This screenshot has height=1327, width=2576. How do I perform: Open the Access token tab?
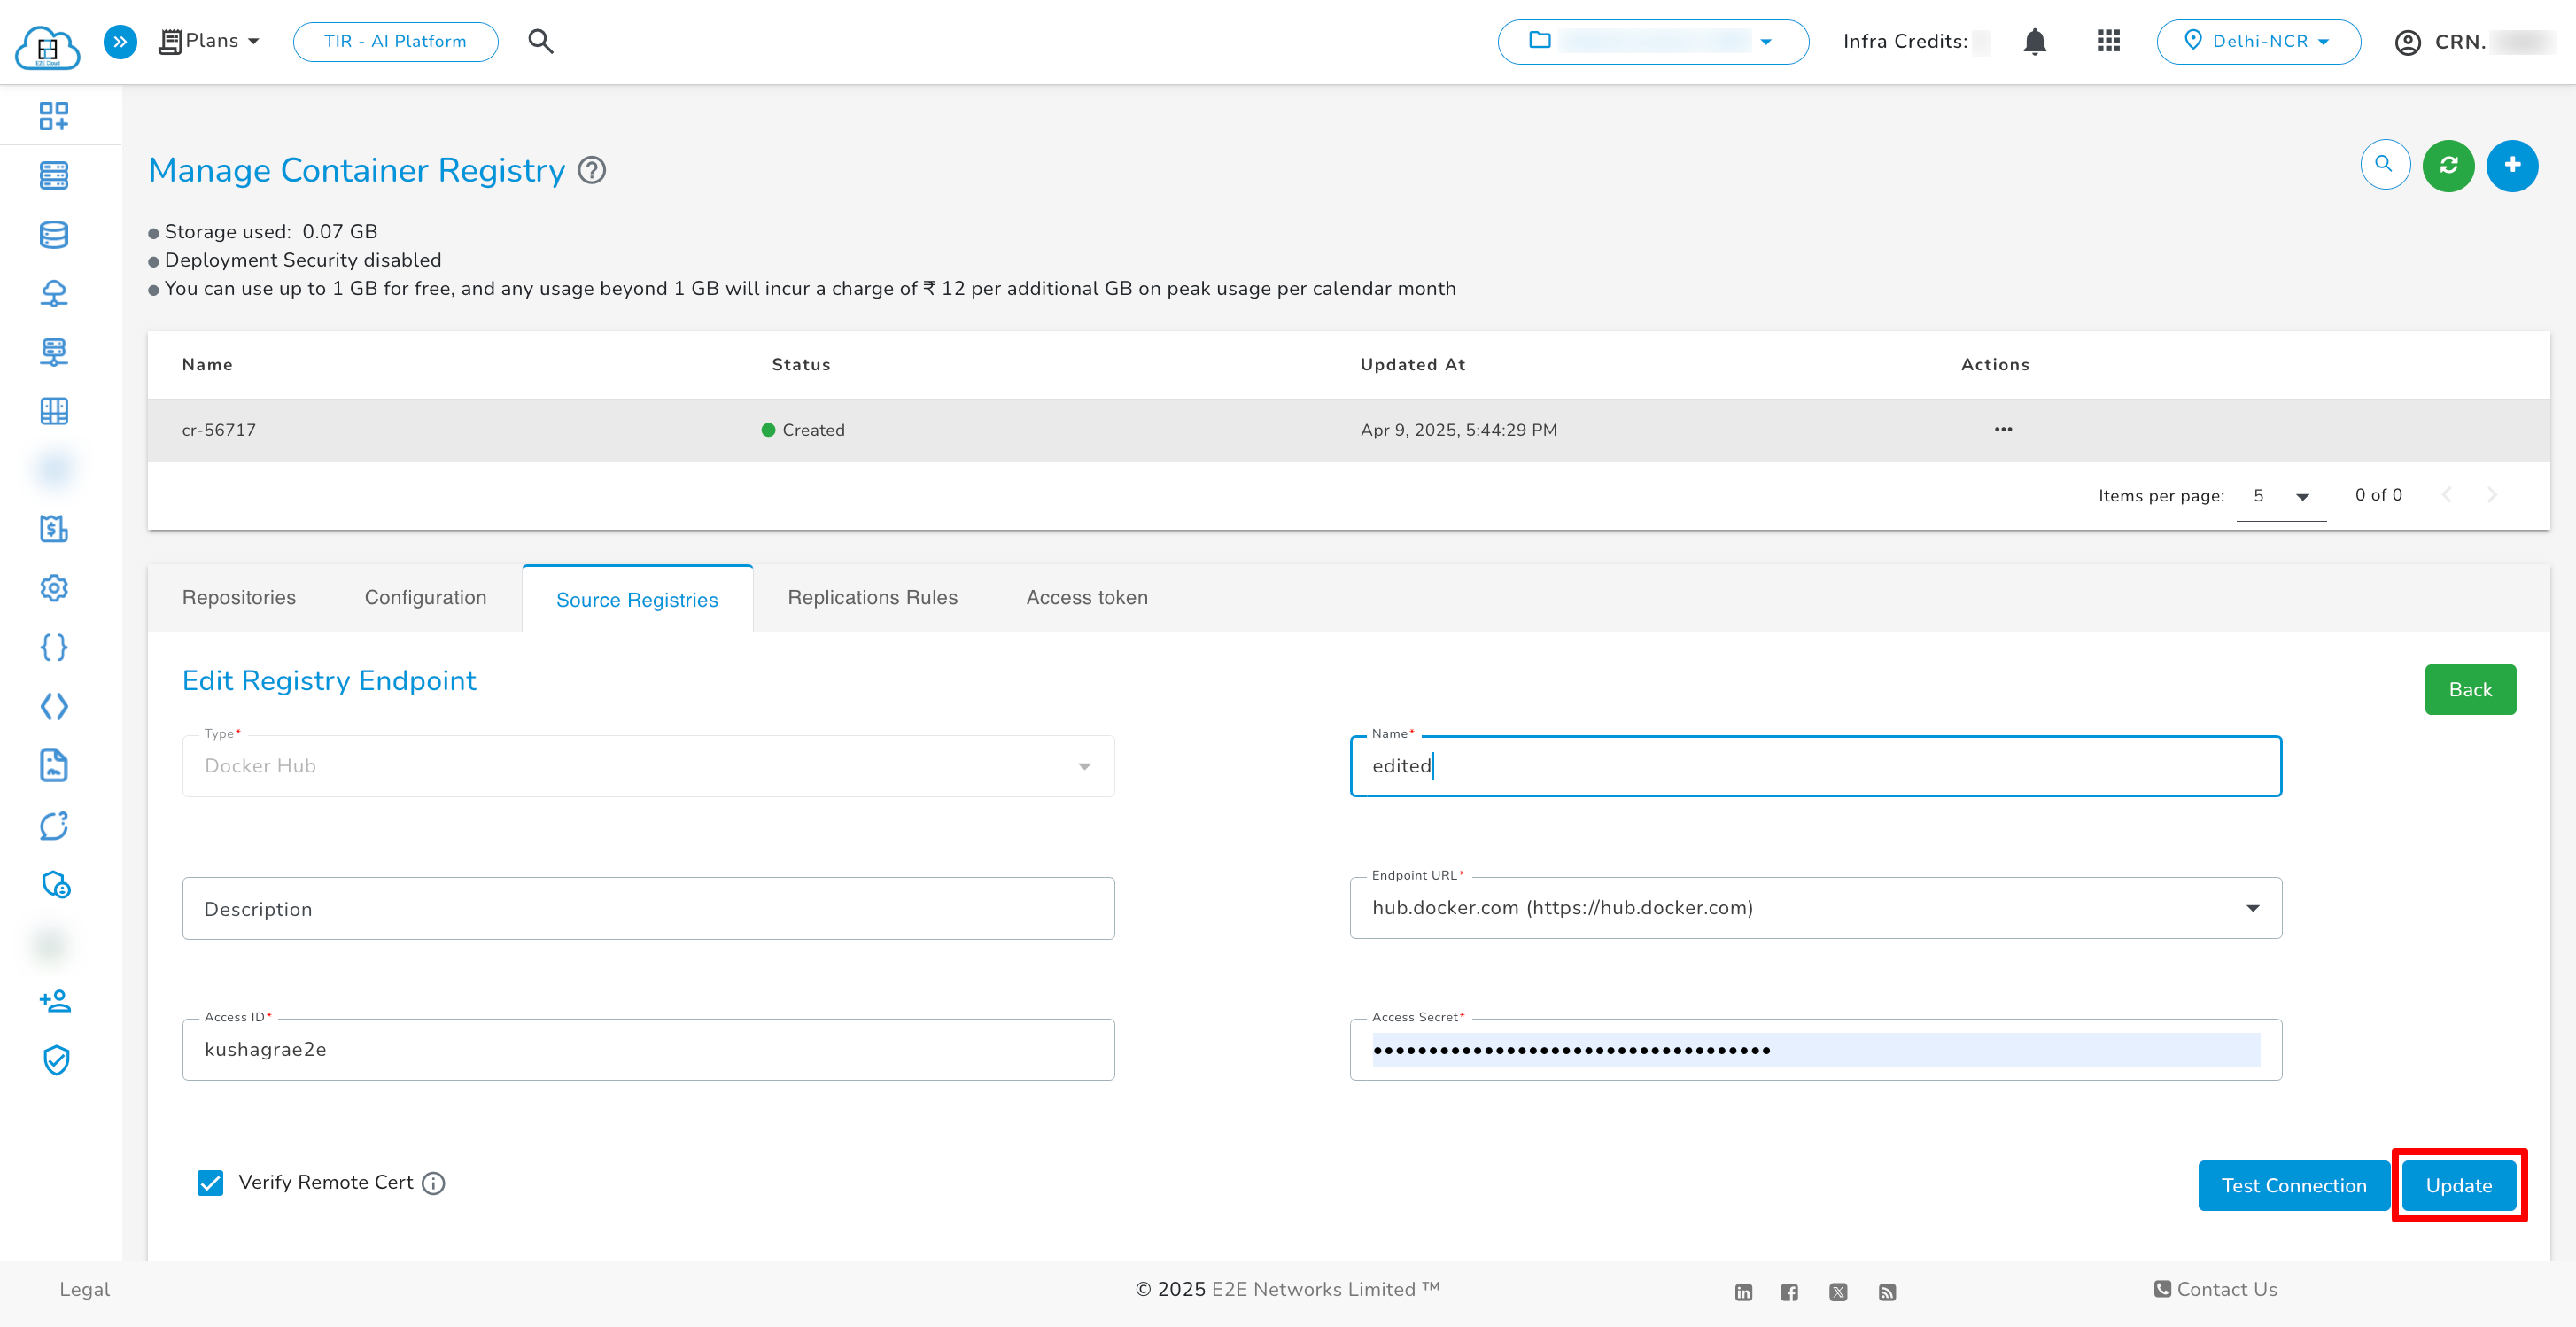[1086, 597]
